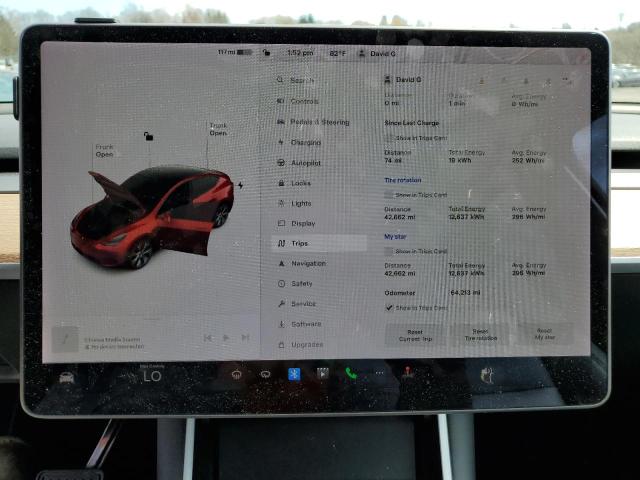This screenshot has height=480, width=640.
Task: Open Display settings
Action: tap(303, 223)
